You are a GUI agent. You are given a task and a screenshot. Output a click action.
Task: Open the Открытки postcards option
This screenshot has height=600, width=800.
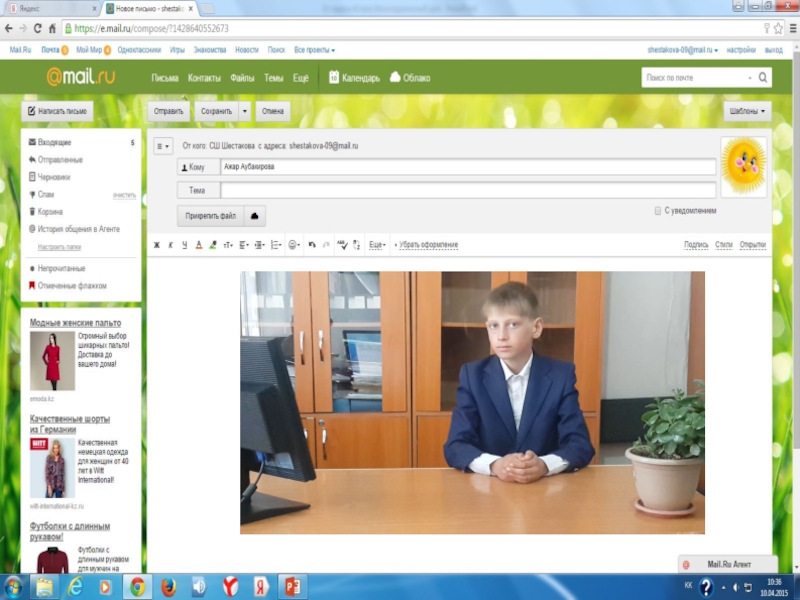tap(753, 245)
